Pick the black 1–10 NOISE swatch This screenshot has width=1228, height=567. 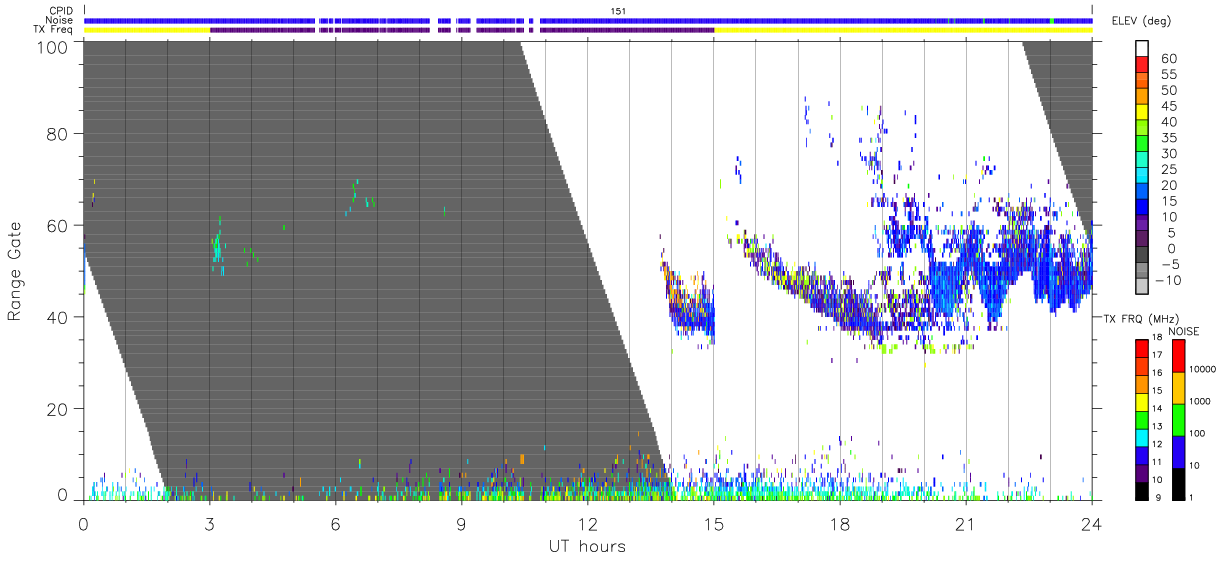point(1178,482)
